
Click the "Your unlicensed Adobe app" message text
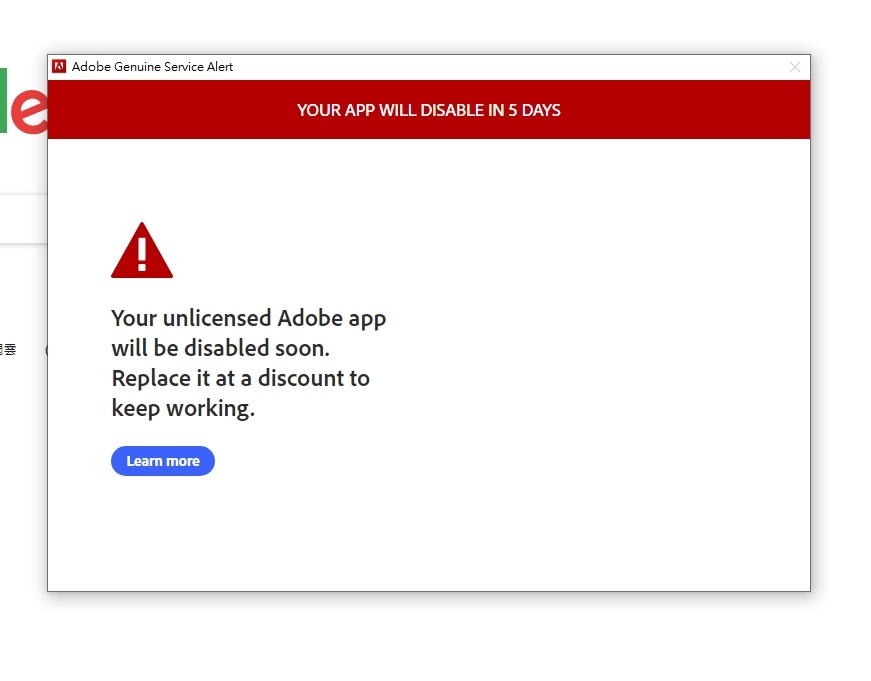coord(248,363)
